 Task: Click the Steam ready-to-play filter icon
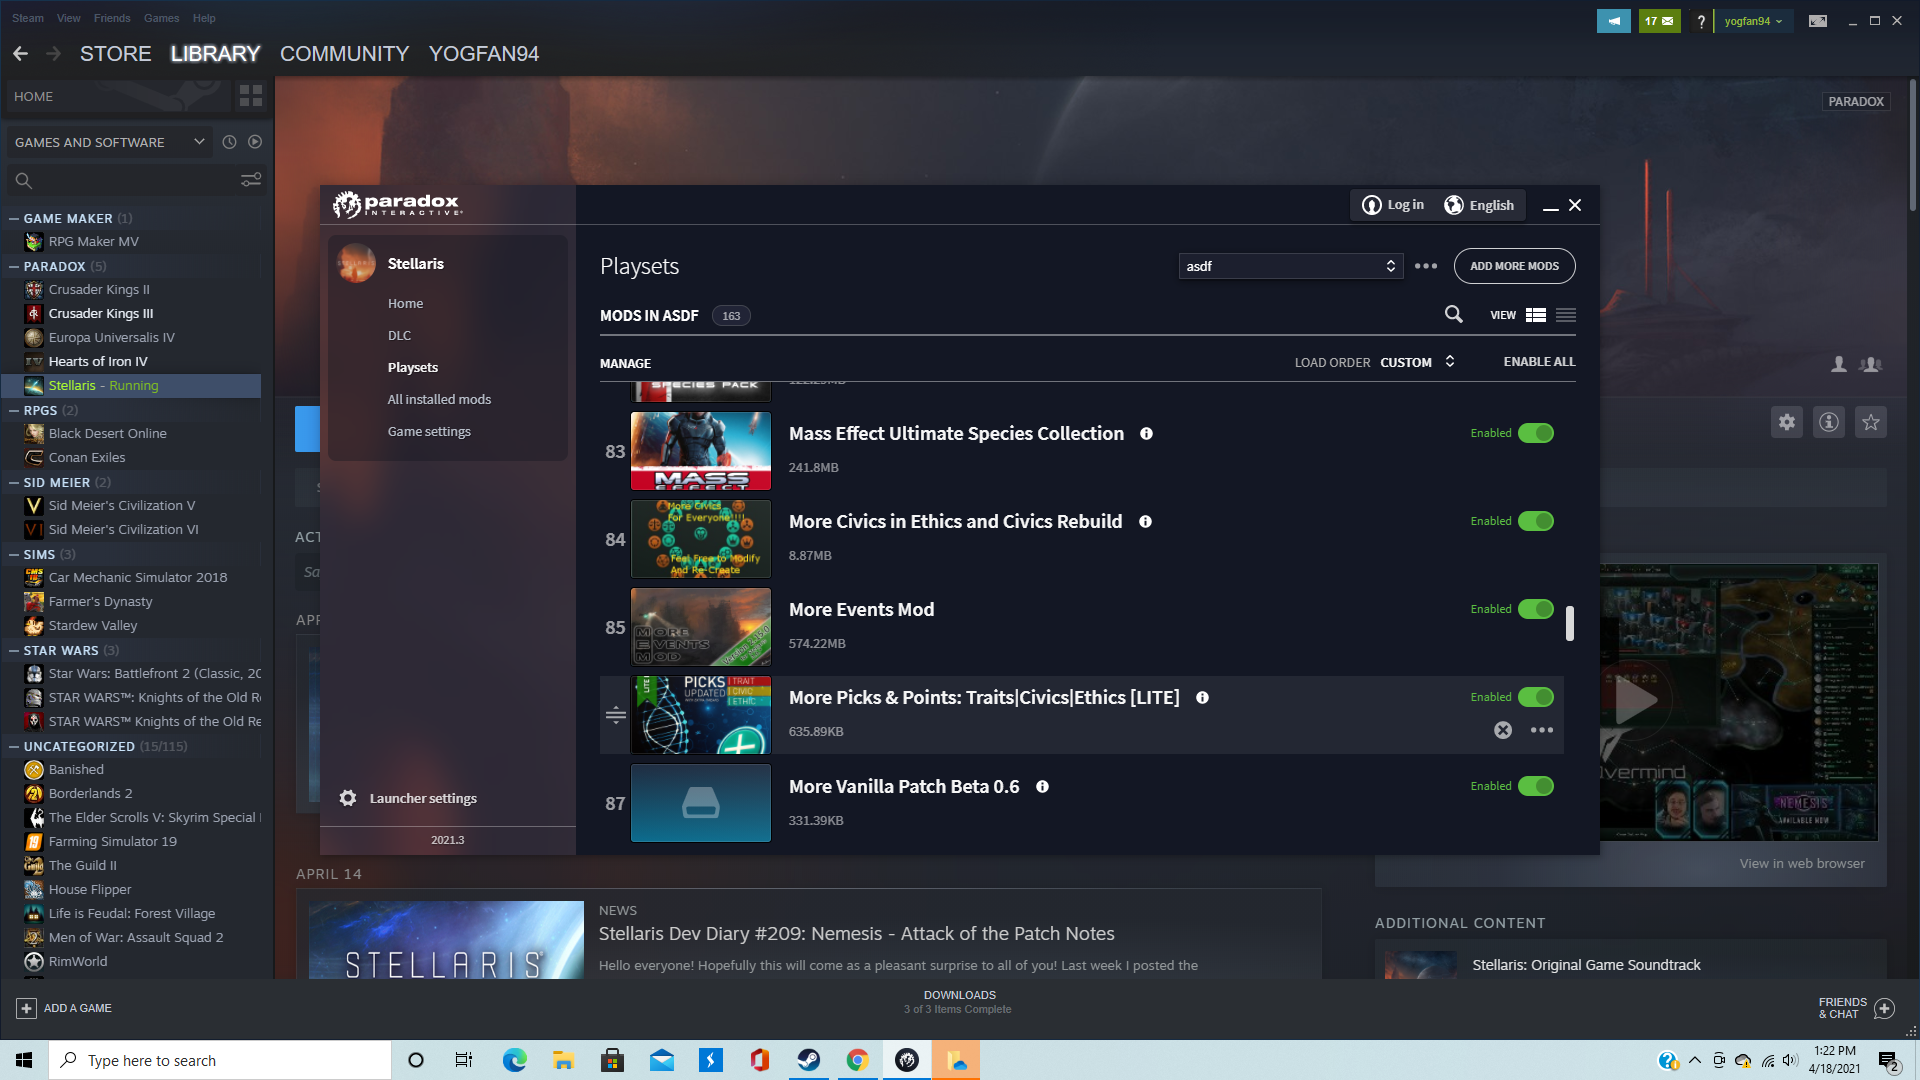pyautogui.click(x=255, y=142)
